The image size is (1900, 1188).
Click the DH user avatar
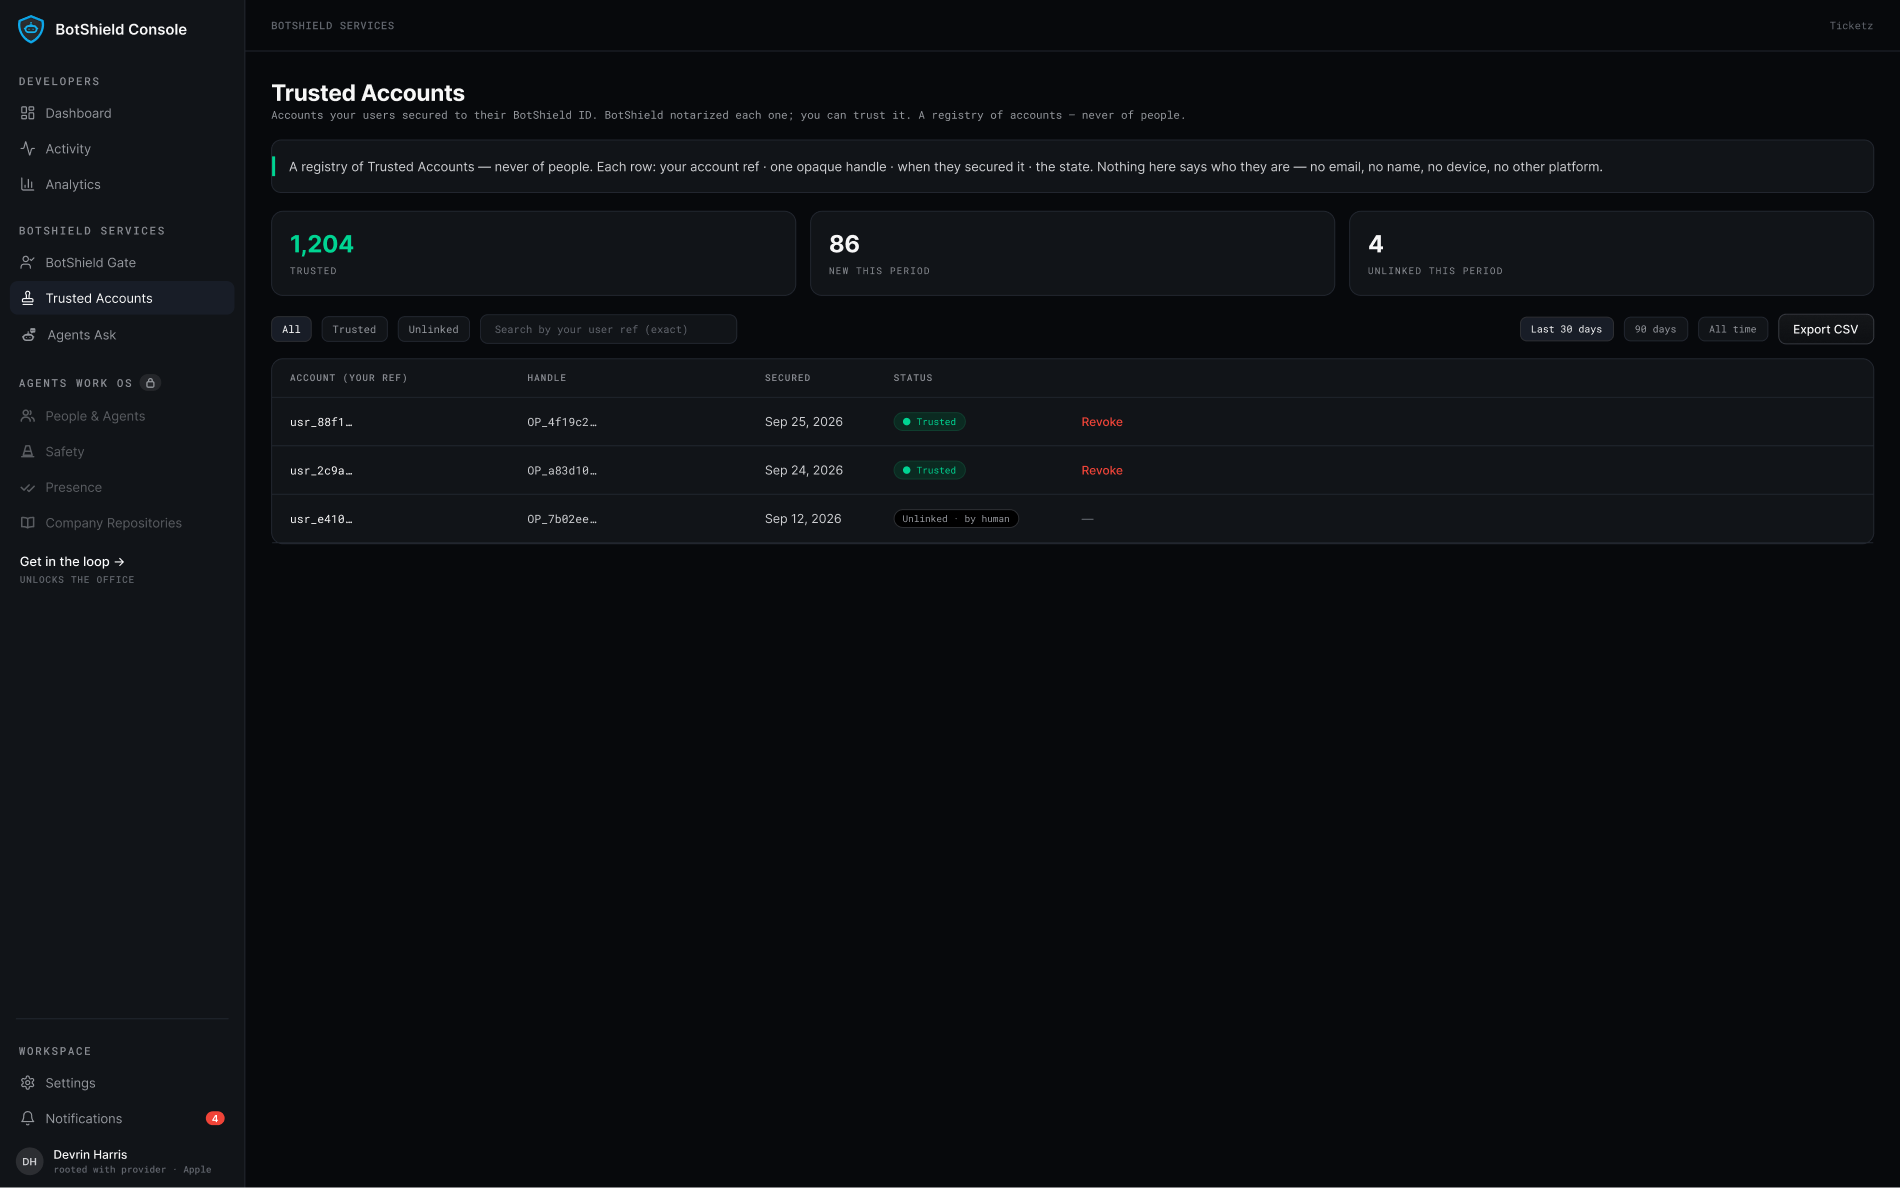click(30, 1161)
